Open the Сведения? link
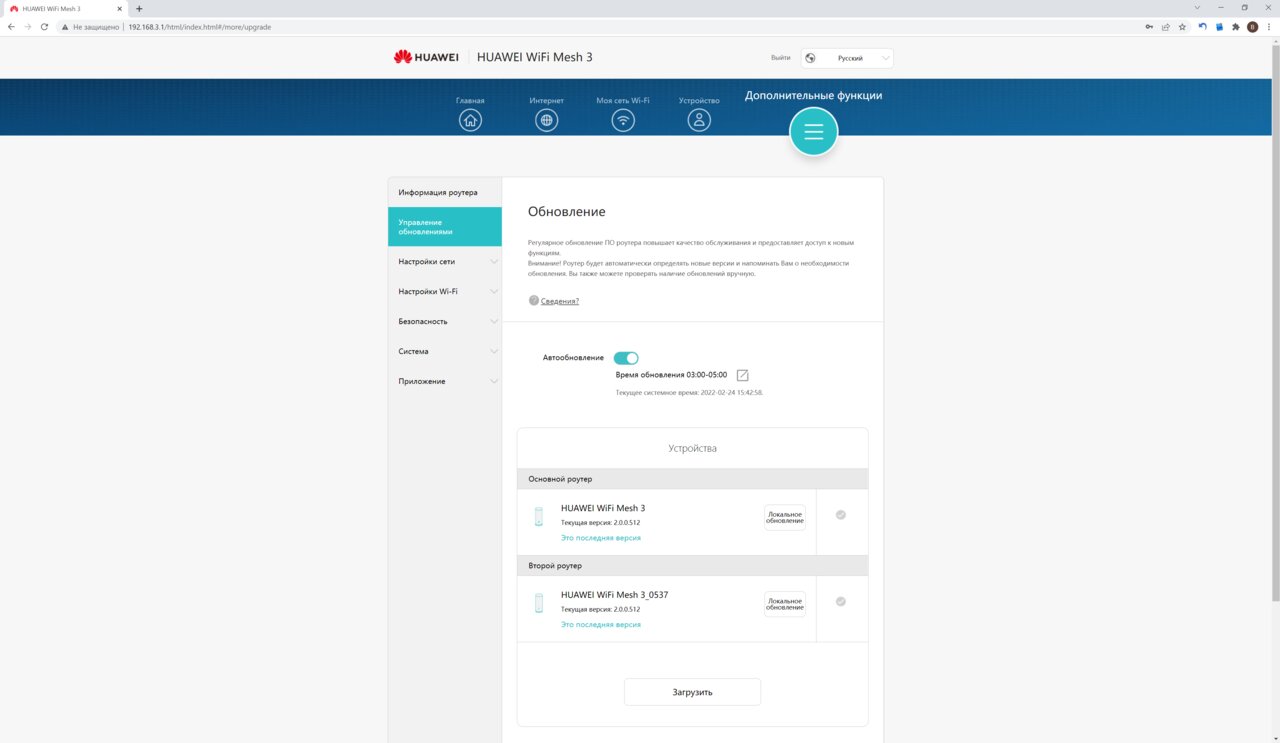1280x743 pixels. [560, 301]
